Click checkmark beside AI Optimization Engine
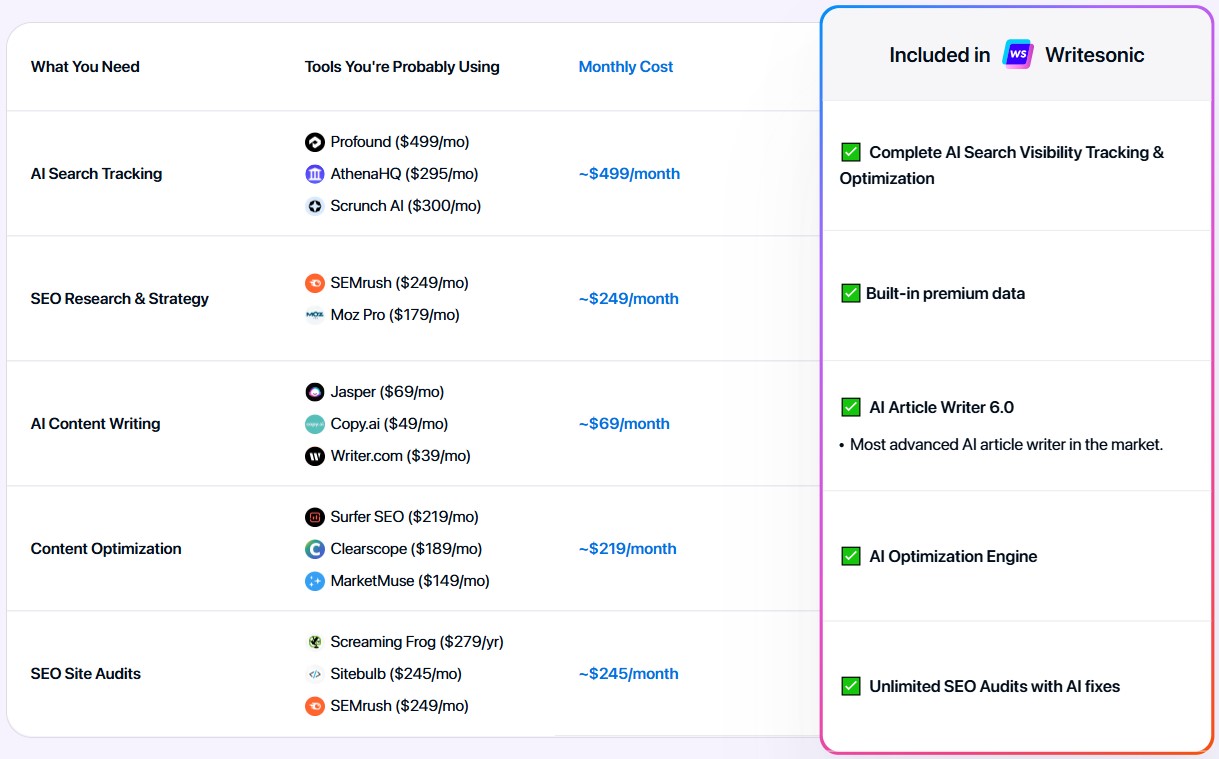The image size is (1219, 759). click(x=851, y=556)
